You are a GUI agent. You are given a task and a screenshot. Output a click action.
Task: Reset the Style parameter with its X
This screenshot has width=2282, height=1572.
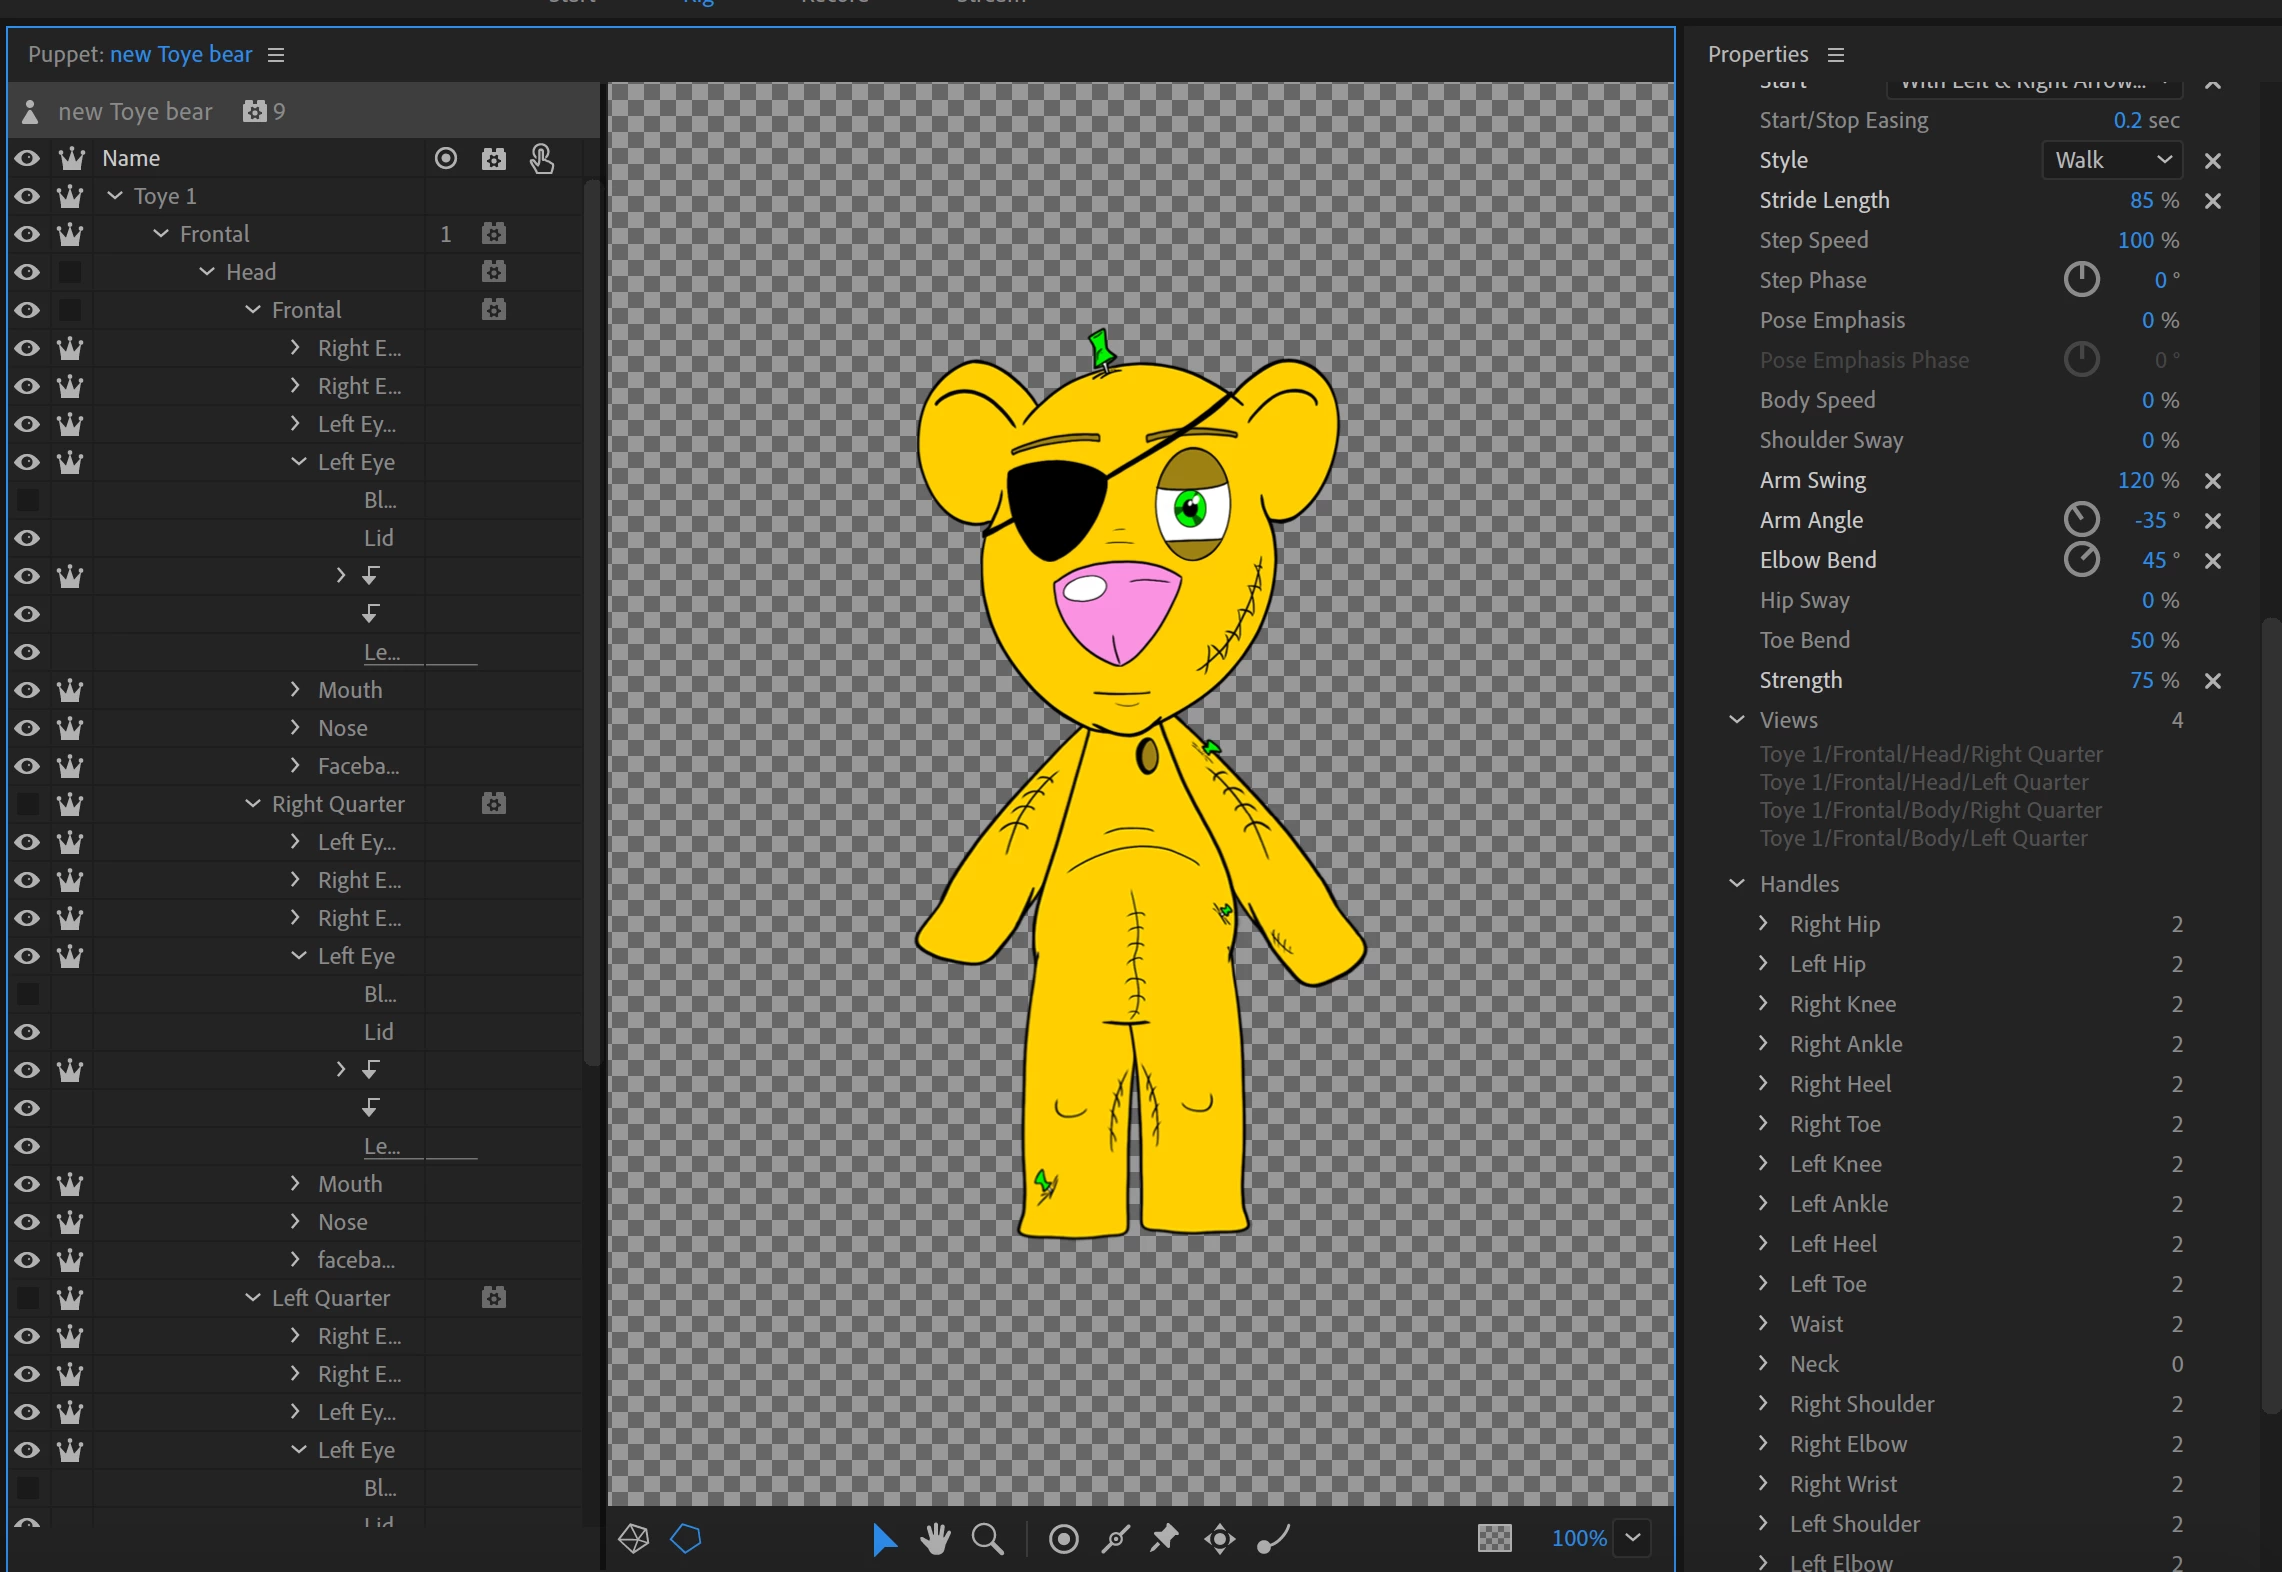[2213, 161]
